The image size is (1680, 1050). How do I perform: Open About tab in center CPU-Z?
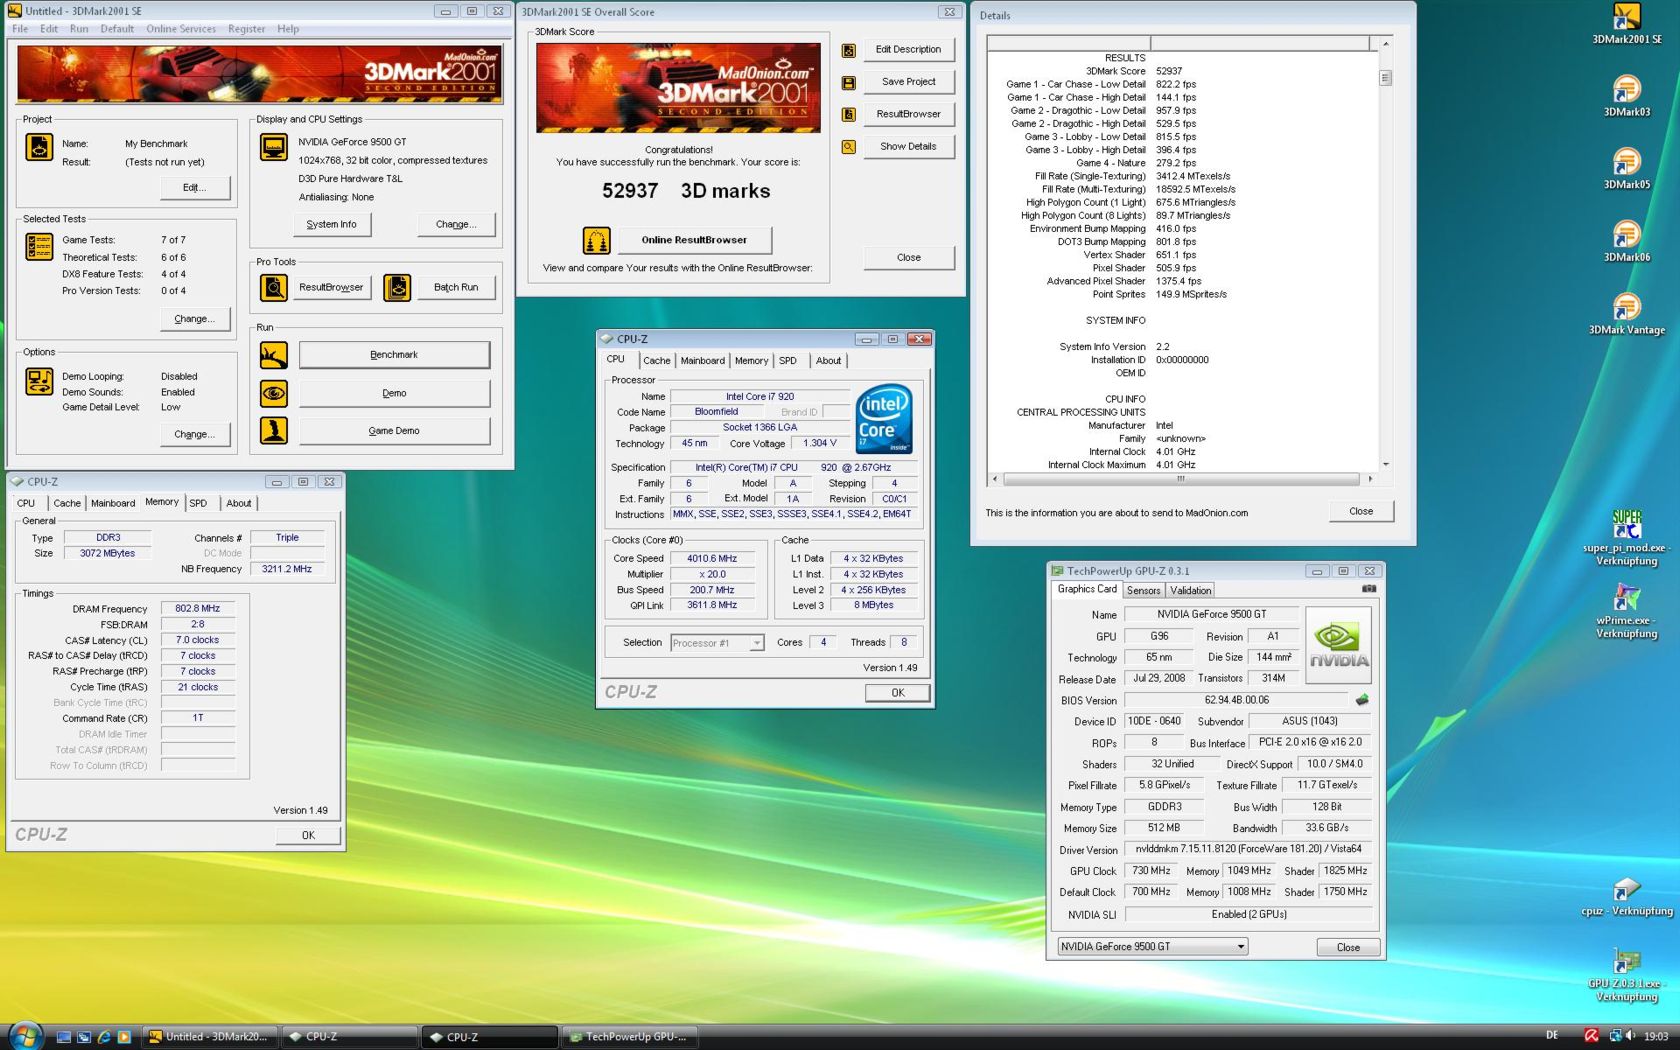[x=828, y=361]
